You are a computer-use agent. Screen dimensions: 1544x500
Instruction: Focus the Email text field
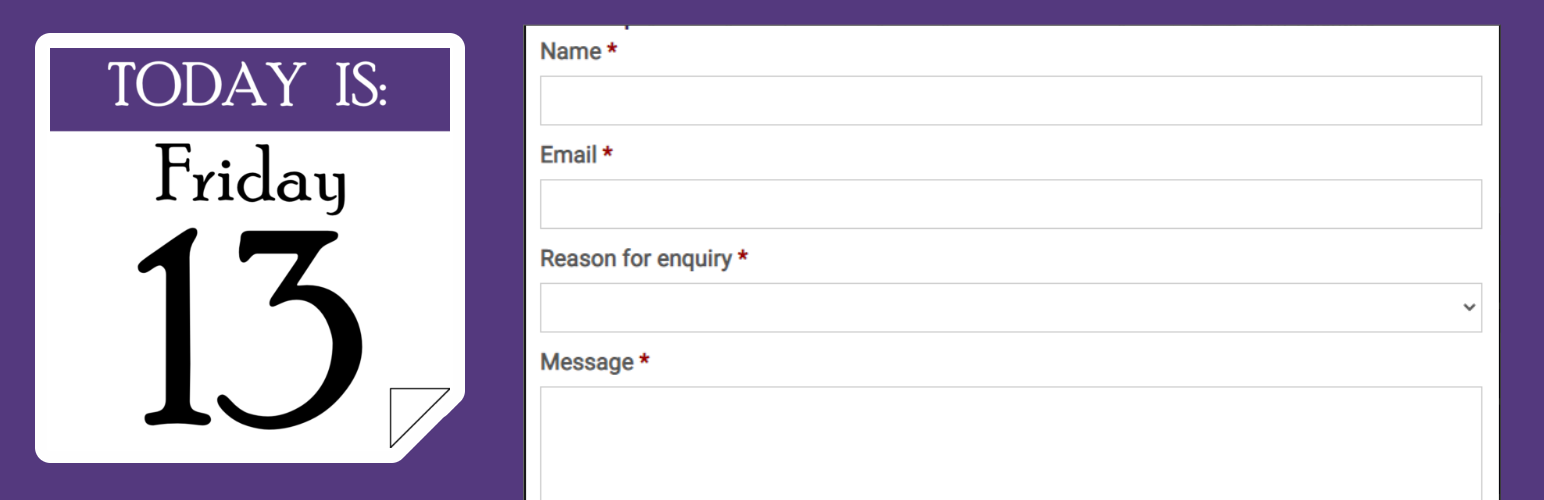[x=1010, y=204]
